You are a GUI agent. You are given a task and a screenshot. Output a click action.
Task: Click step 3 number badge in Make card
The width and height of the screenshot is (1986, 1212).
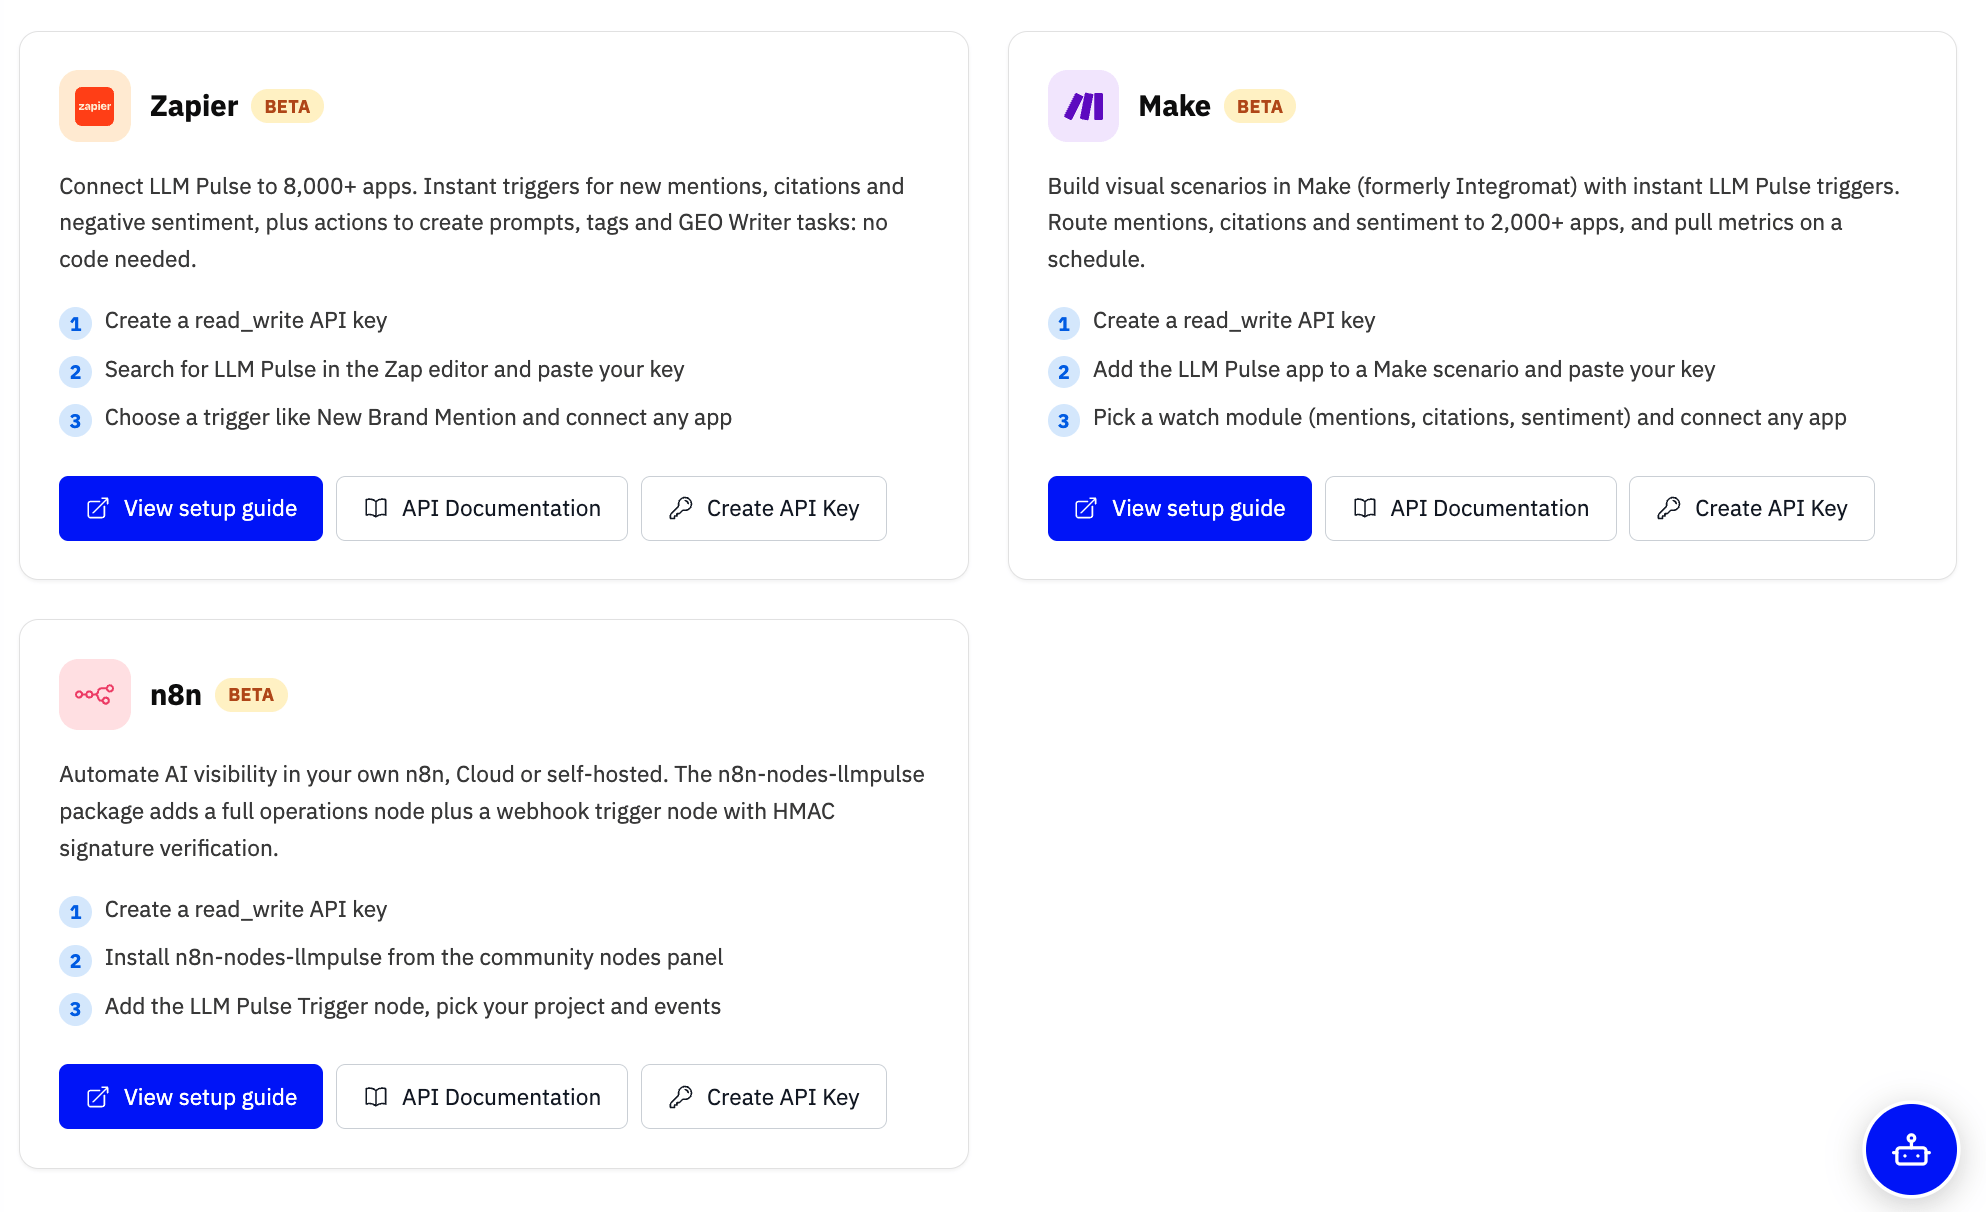[x=1064, y=421]
